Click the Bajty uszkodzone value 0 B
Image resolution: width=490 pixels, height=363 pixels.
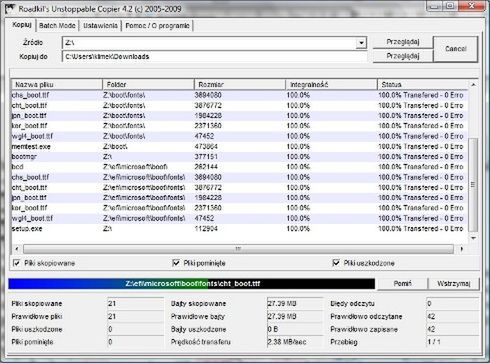click(295, 329)
